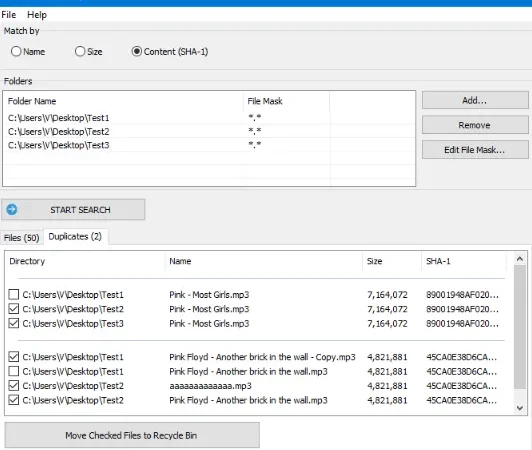Click the scrollbar down arrow in results list
Screen dimensions: 532x450
tap(520, 408)
